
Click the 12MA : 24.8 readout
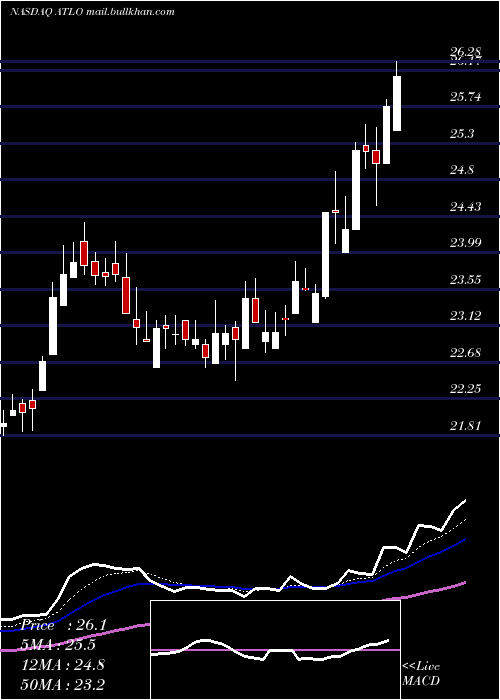click(x=63, y=664)
